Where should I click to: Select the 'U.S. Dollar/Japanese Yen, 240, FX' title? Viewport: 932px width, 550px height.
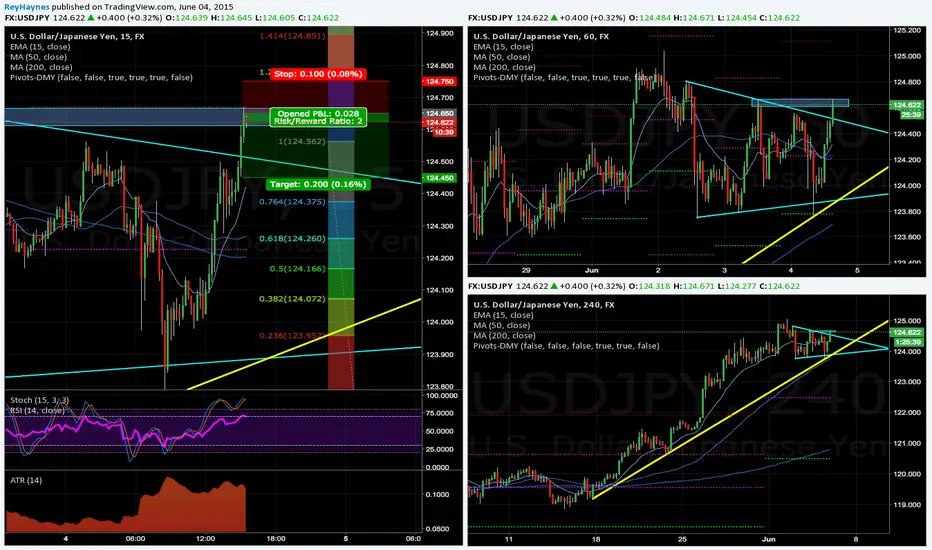(544, 305)
